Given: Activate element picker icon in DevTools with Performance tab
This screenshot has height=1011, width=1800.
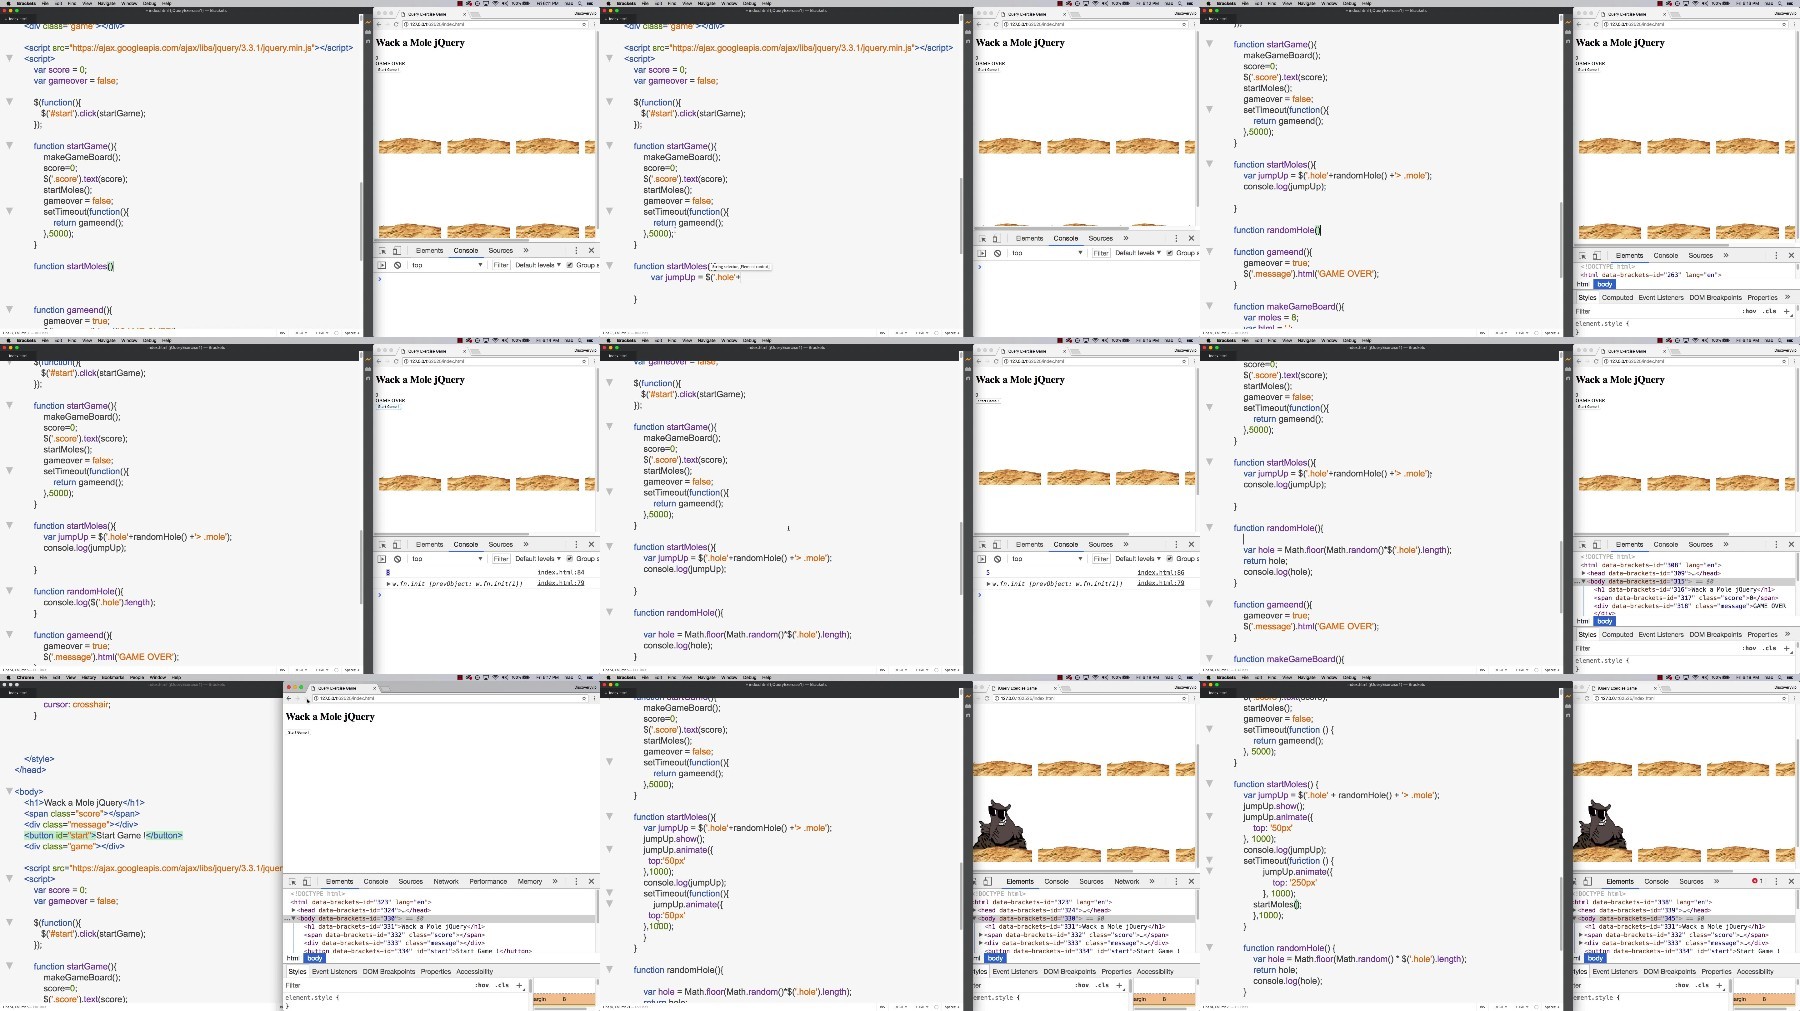Looking at the screenshot, I should [x=292, y=881].
